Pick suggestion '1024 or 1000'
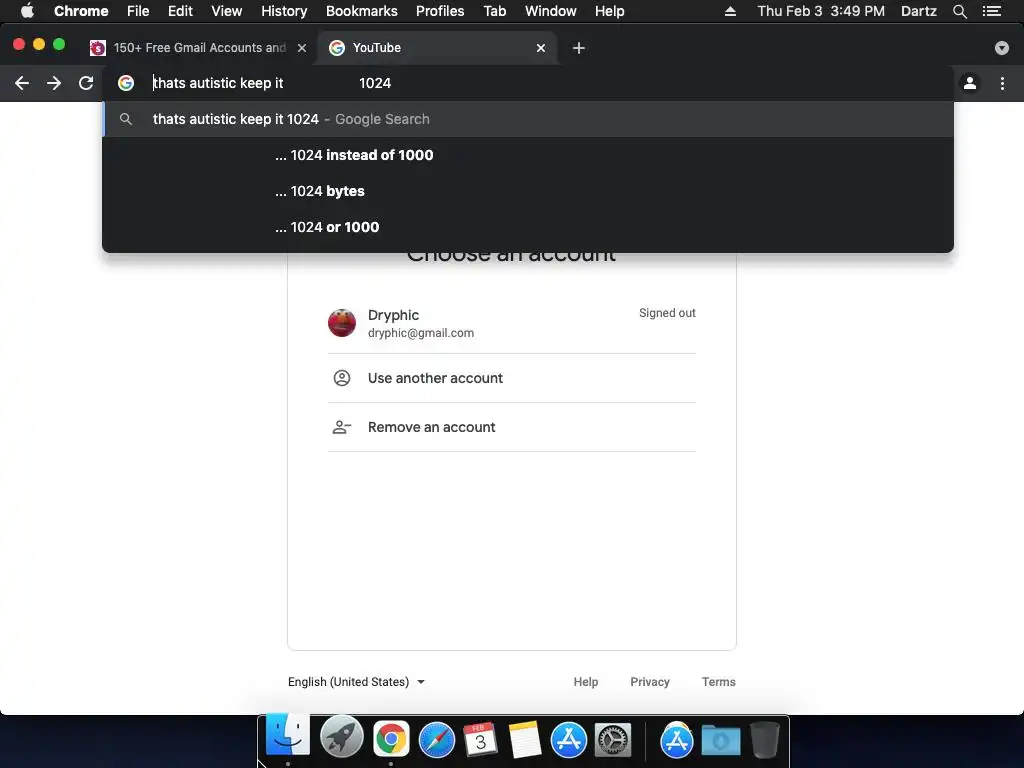1024x768 pixels. pyautogui.click(x=528, y=227)
